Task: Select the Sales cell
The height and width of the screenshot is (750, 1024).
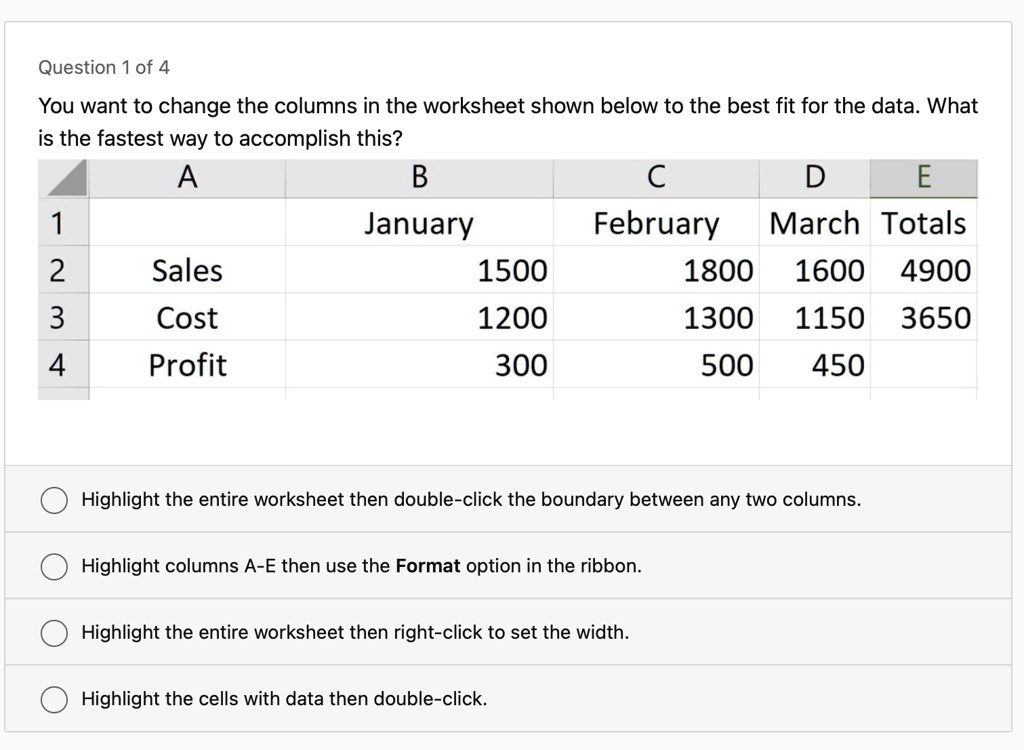Action: [187, 270]
